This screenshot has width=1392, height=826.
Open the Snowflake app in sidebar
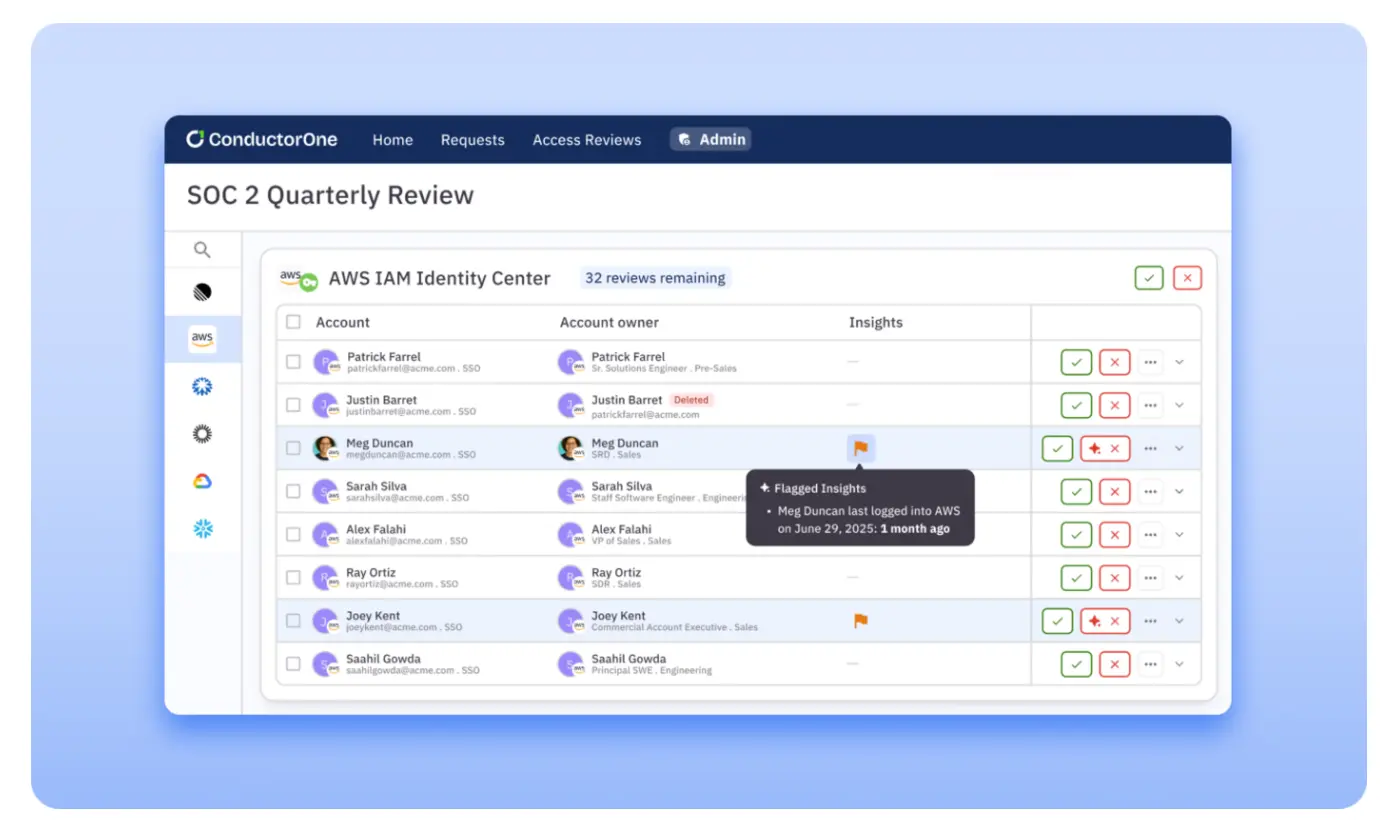[202, 529]
